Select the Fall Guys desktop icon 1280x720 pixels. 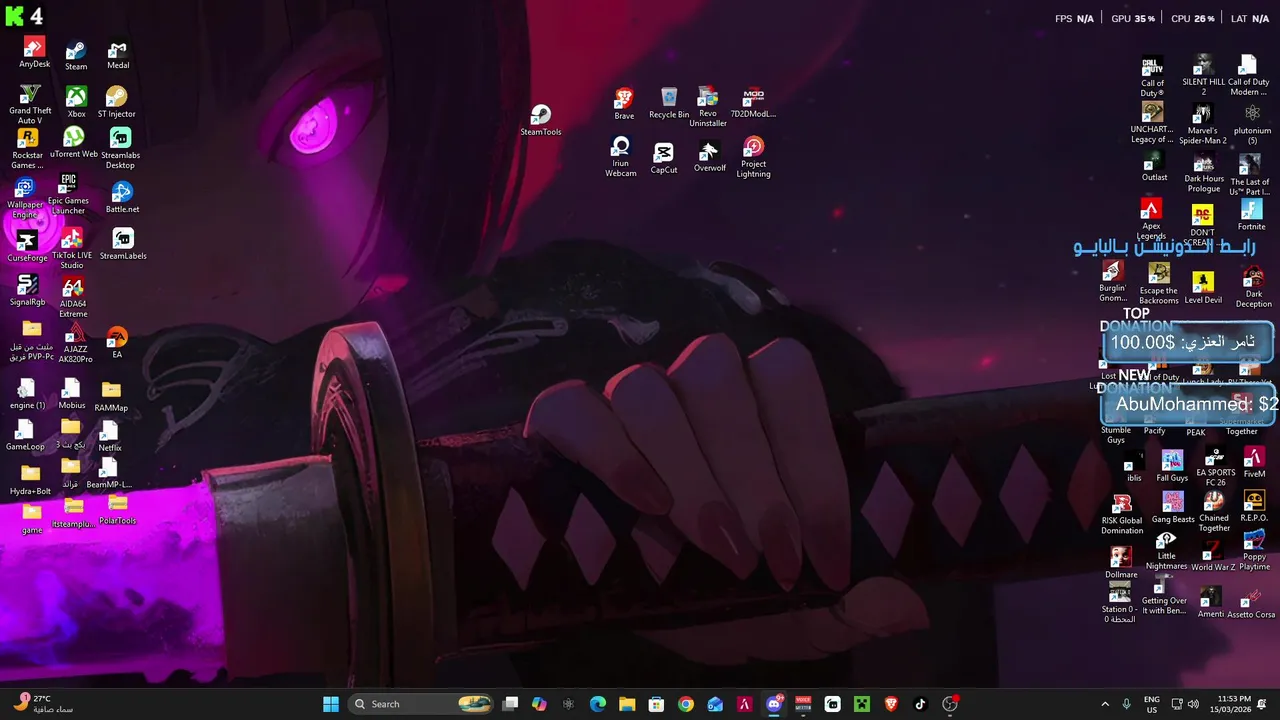[1172, 466]
